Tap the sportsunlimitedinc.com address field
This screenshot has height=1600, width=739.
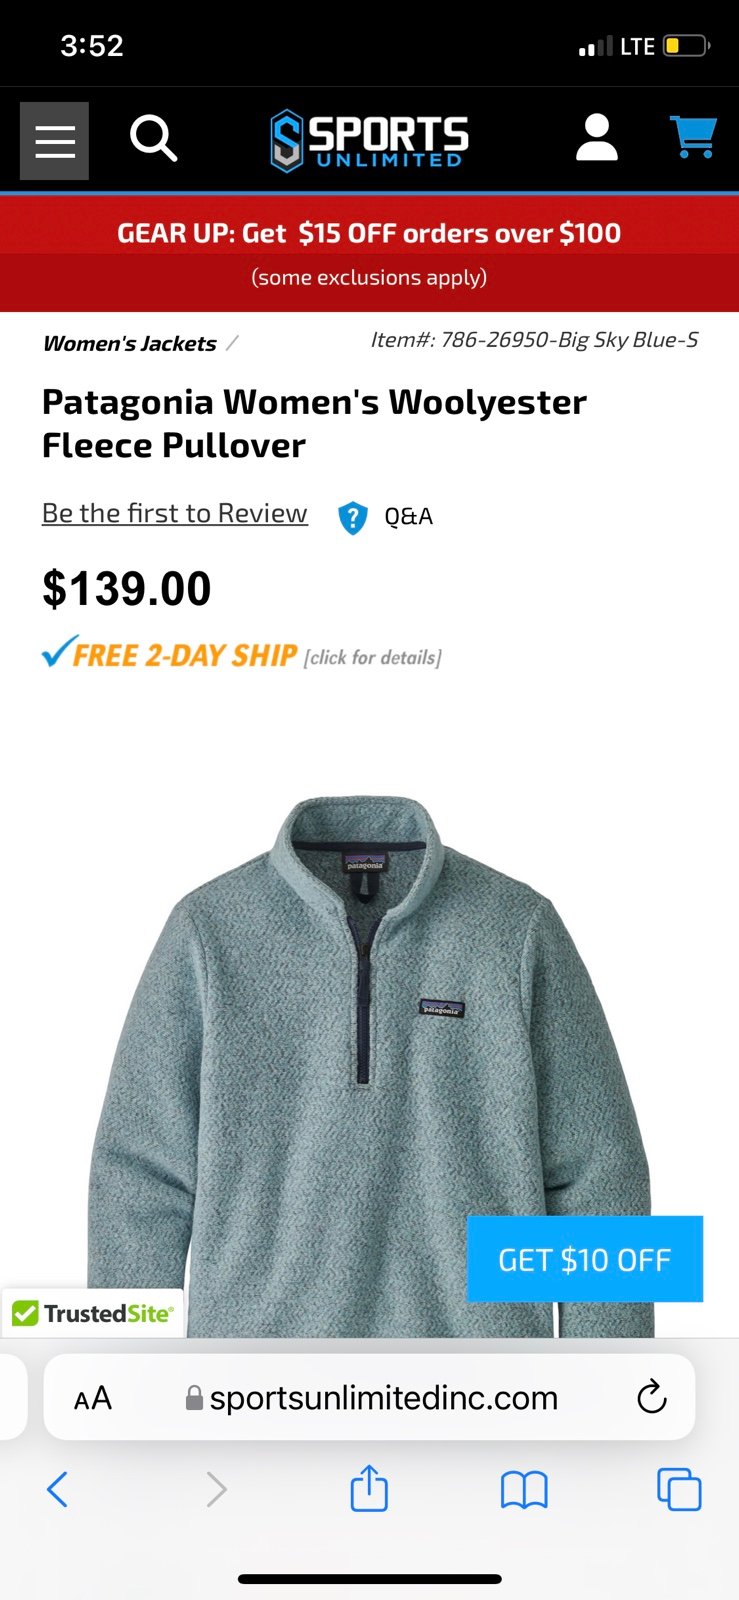coord(369,1397)
